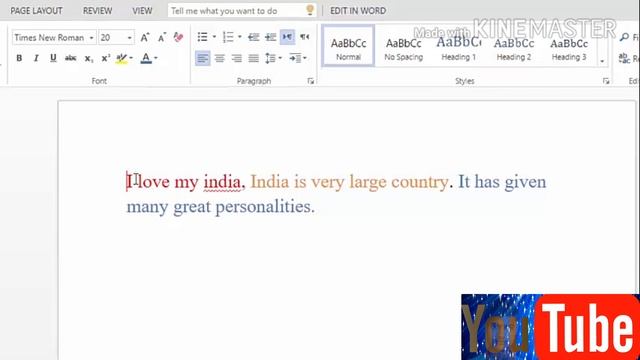Align text right
This screenshot has width=640, height=360.
[237, 58]
